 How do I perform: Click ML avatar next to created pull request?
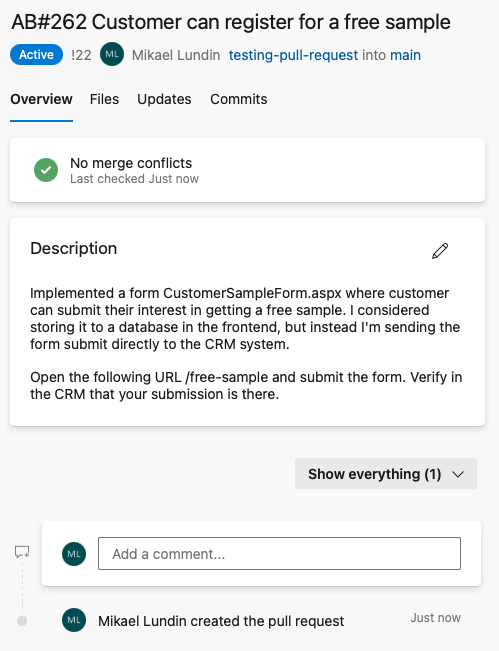74,620
